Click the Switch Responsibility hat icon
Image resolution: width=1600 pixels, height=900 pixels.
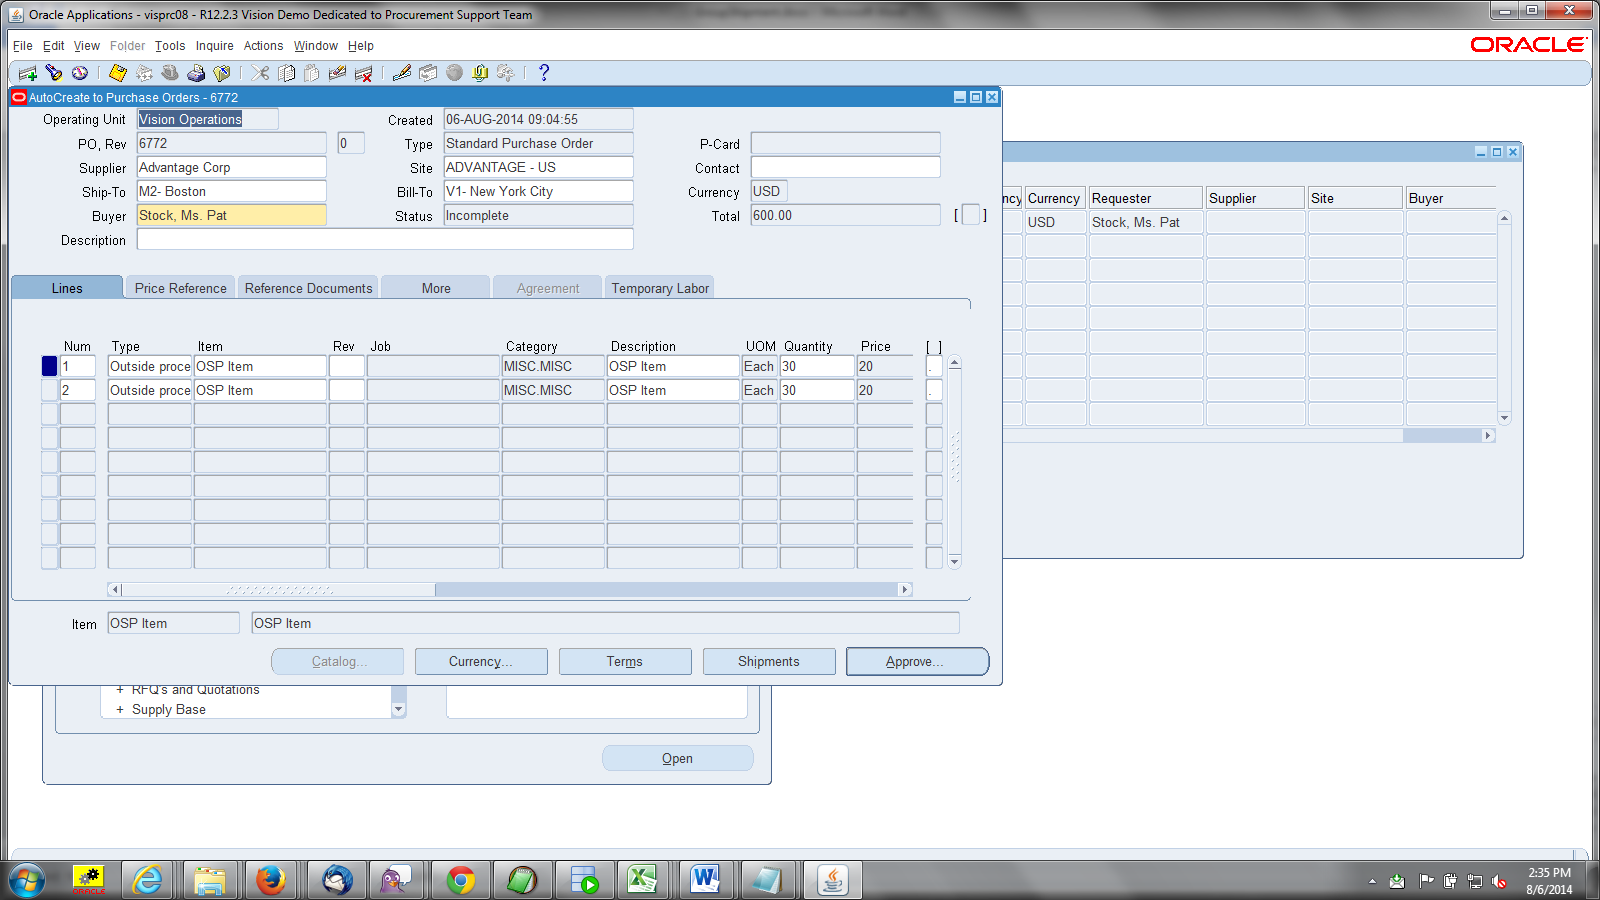coord(170,73)
